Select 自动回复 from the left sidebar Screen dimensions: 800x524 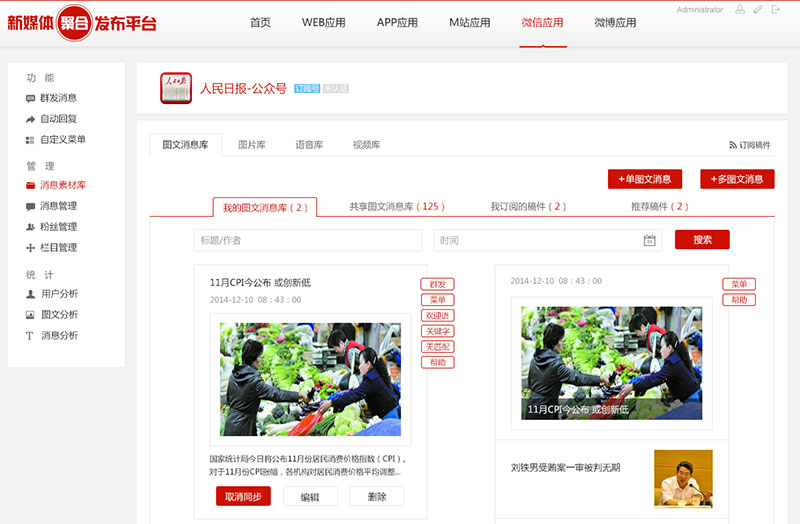58,119
